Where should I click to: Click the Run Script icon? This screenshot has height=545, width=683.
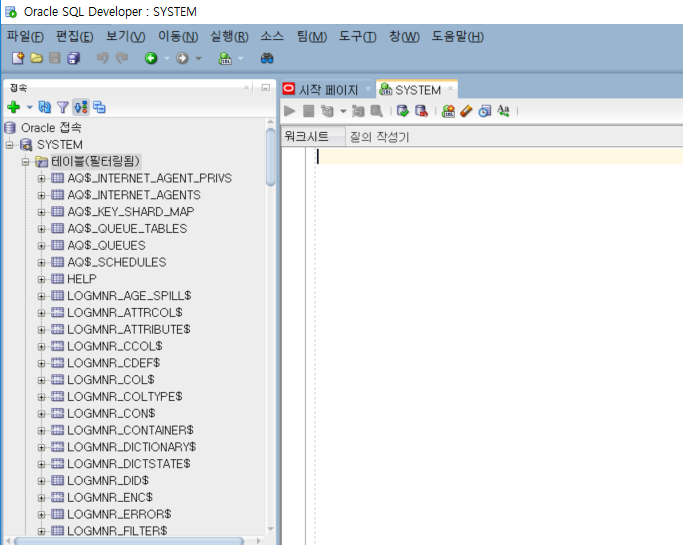click(x=308, y=111)
